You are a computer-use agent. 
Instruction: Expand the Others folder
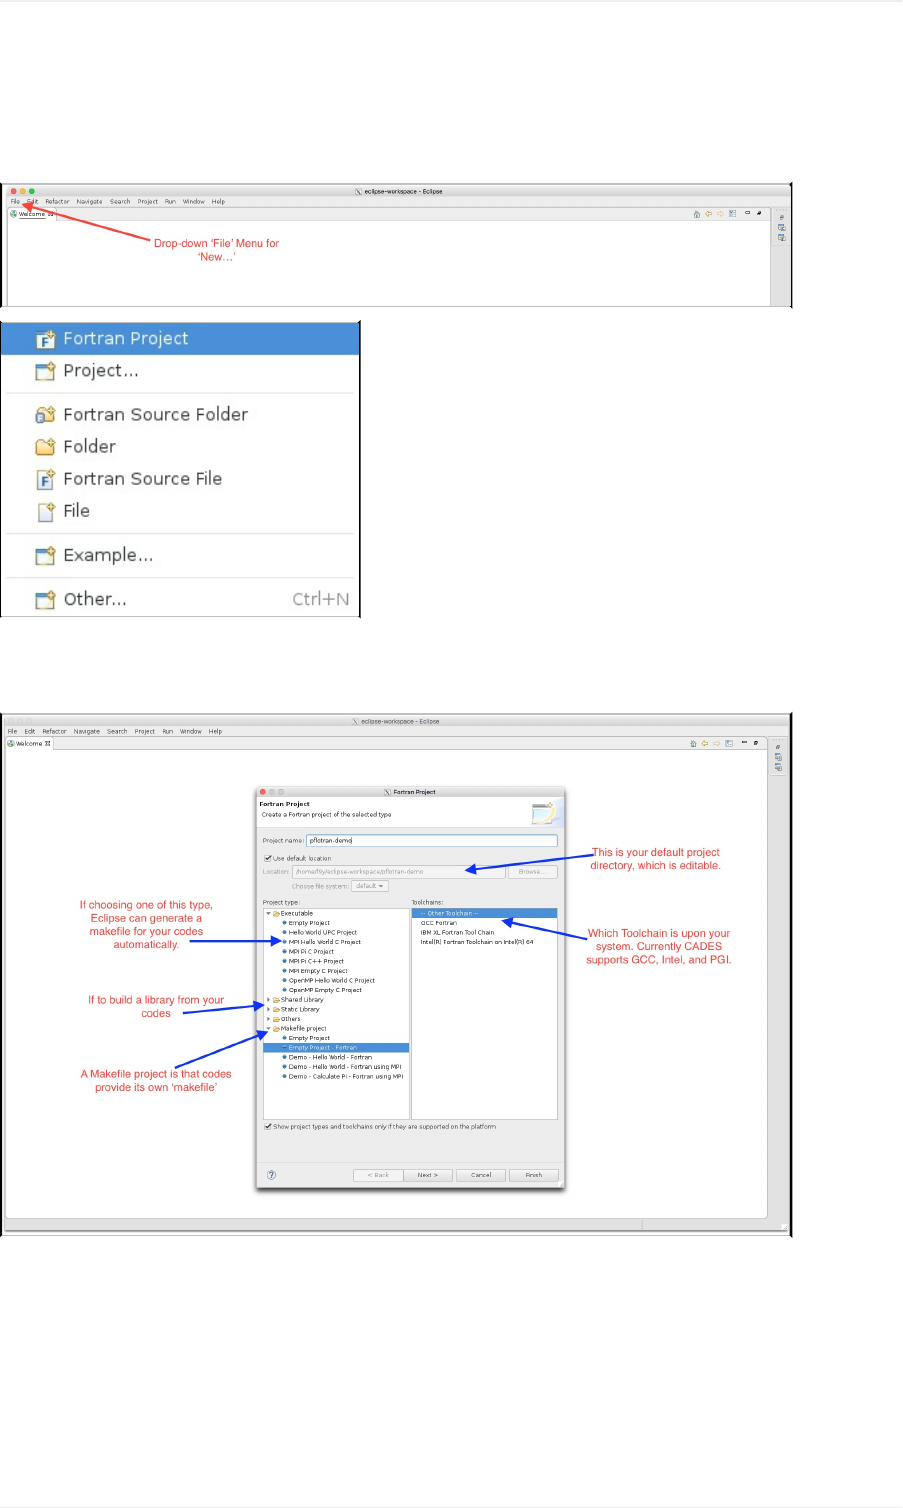point(268,1019)
